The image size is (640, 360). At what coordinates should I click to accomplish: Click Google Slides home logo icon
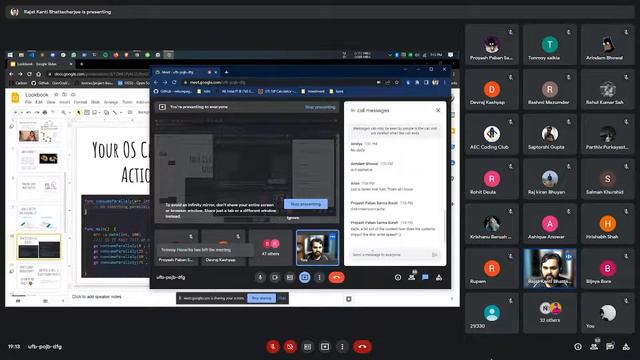[x=16, y=98]
